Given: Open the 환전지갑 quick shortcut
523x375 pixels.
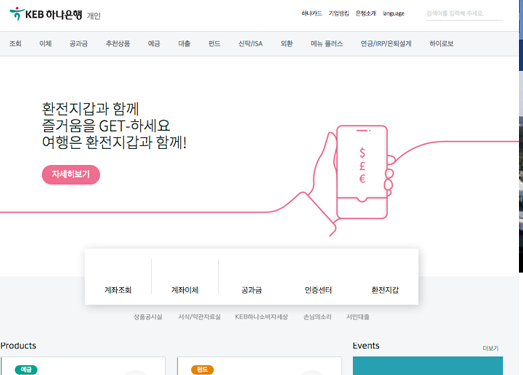Looking at the screenshot, I should [385, 290].
